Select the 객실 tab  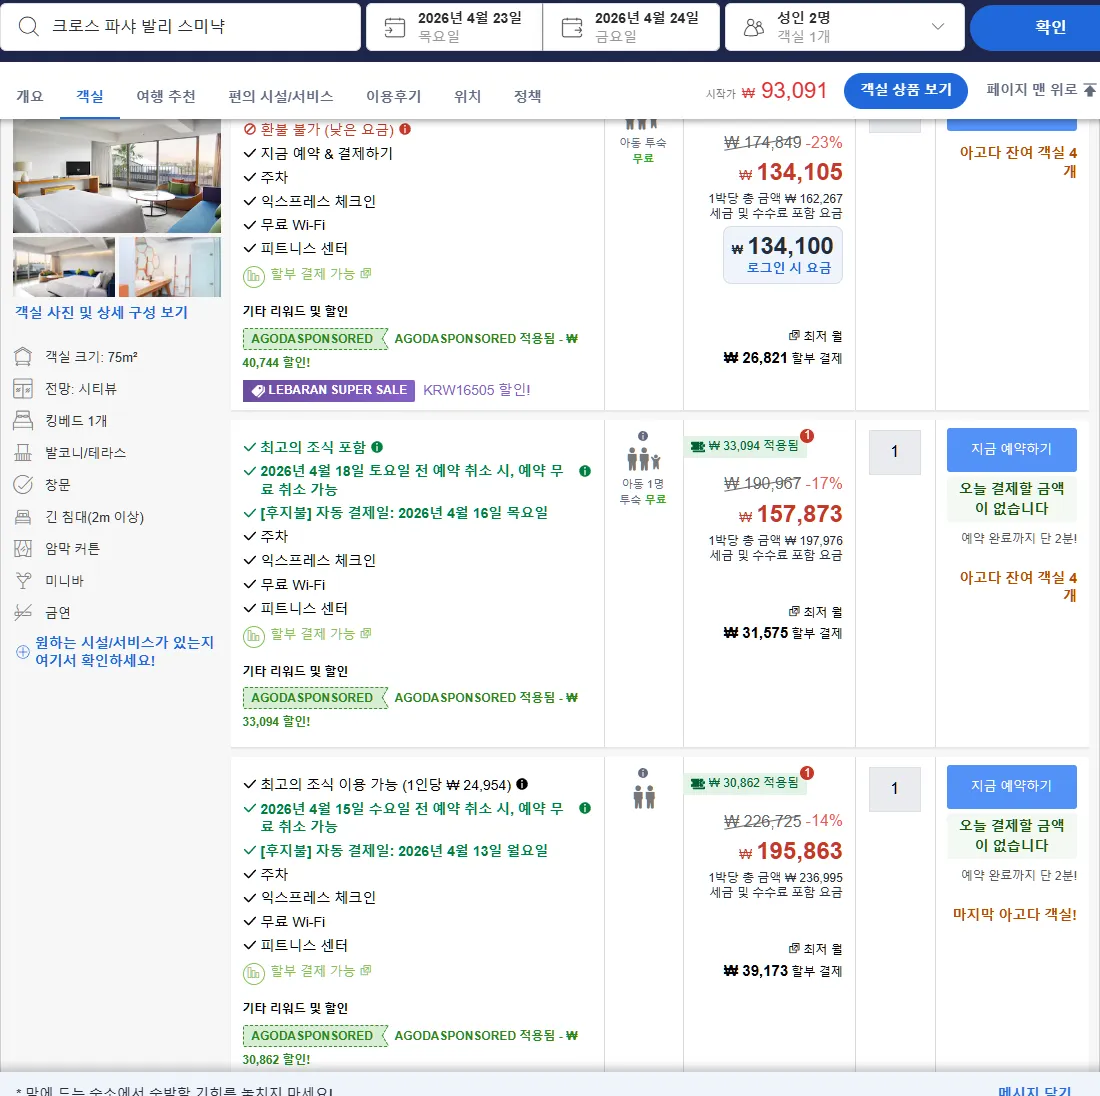pyautogui.click(x=90, y=96)
